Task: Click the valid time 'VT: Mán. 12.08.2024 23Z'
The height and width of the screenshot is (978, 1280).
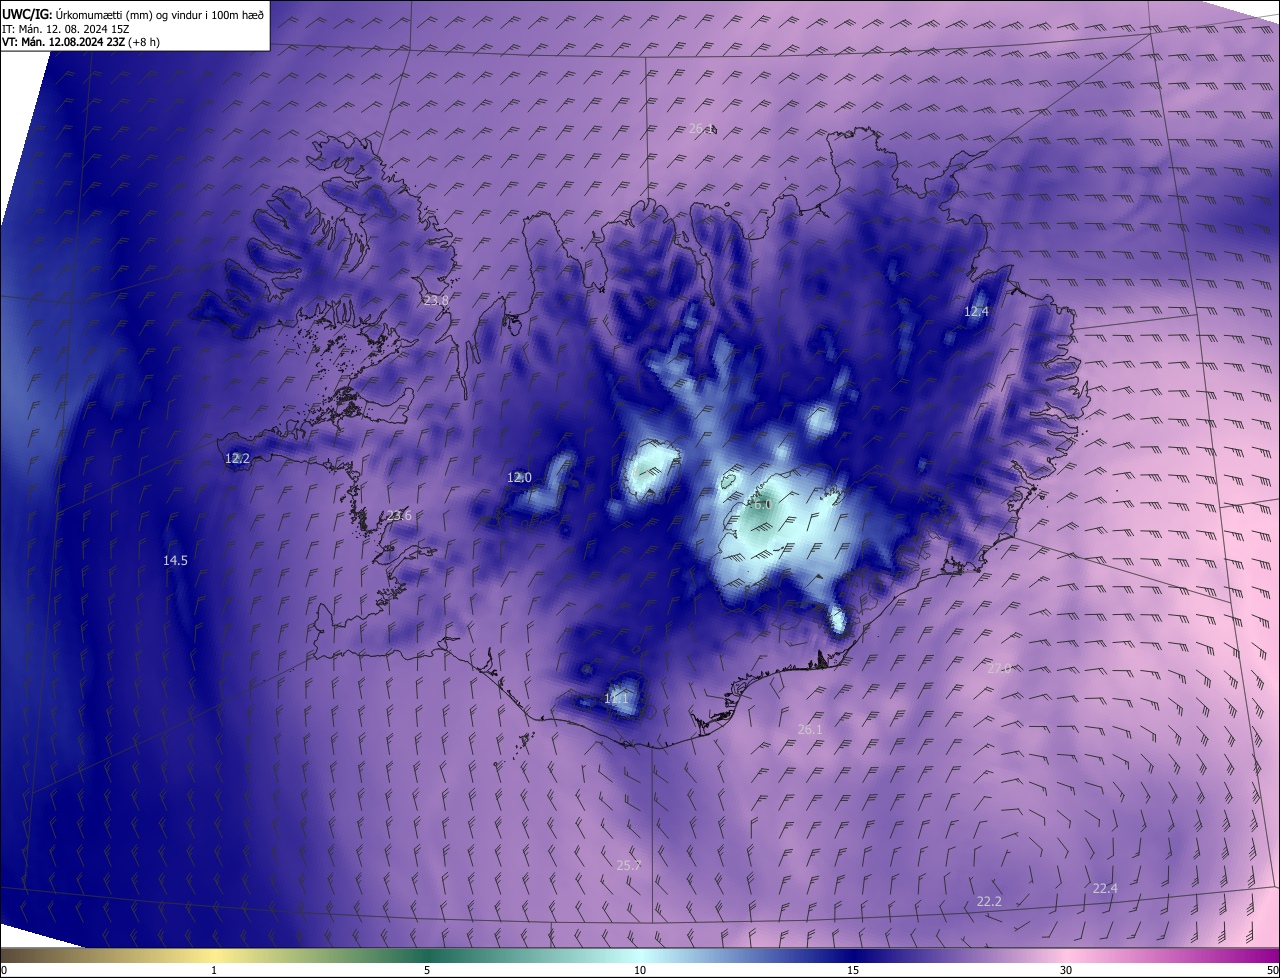Action: [64, 42]
